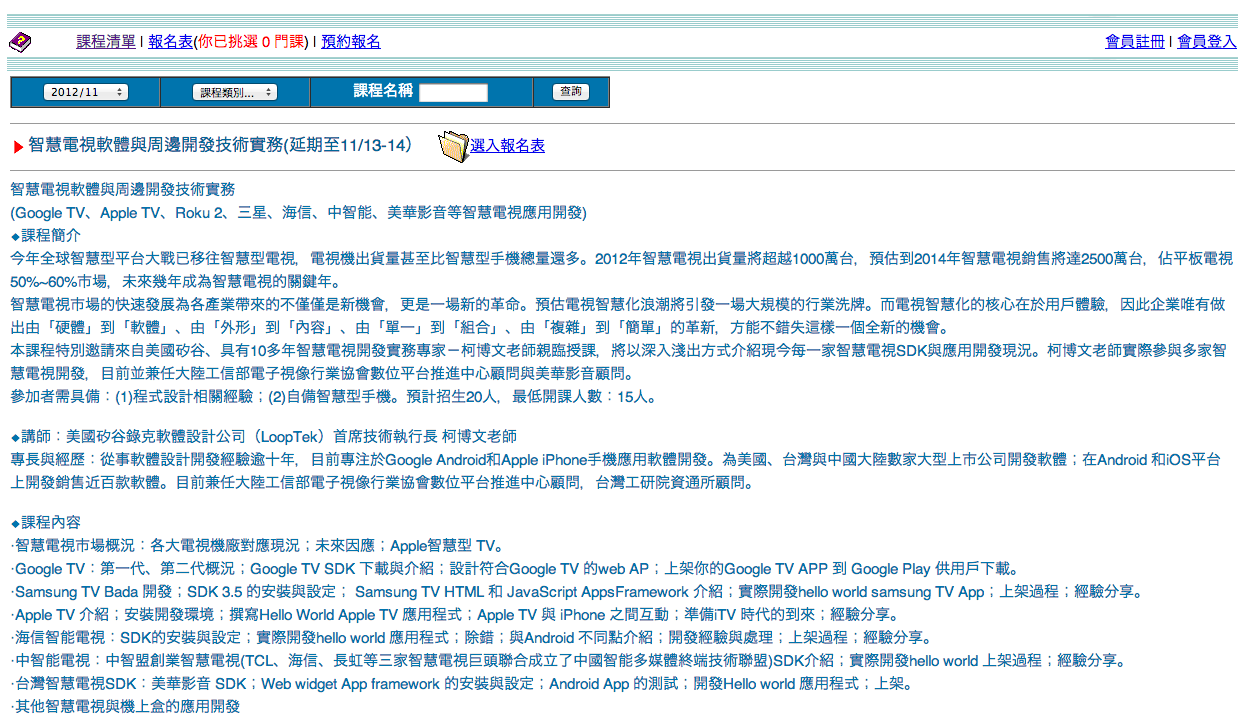Open the 課程清單 link
The height and width of the screenshot is (716, 1242).
pos(106,42)
